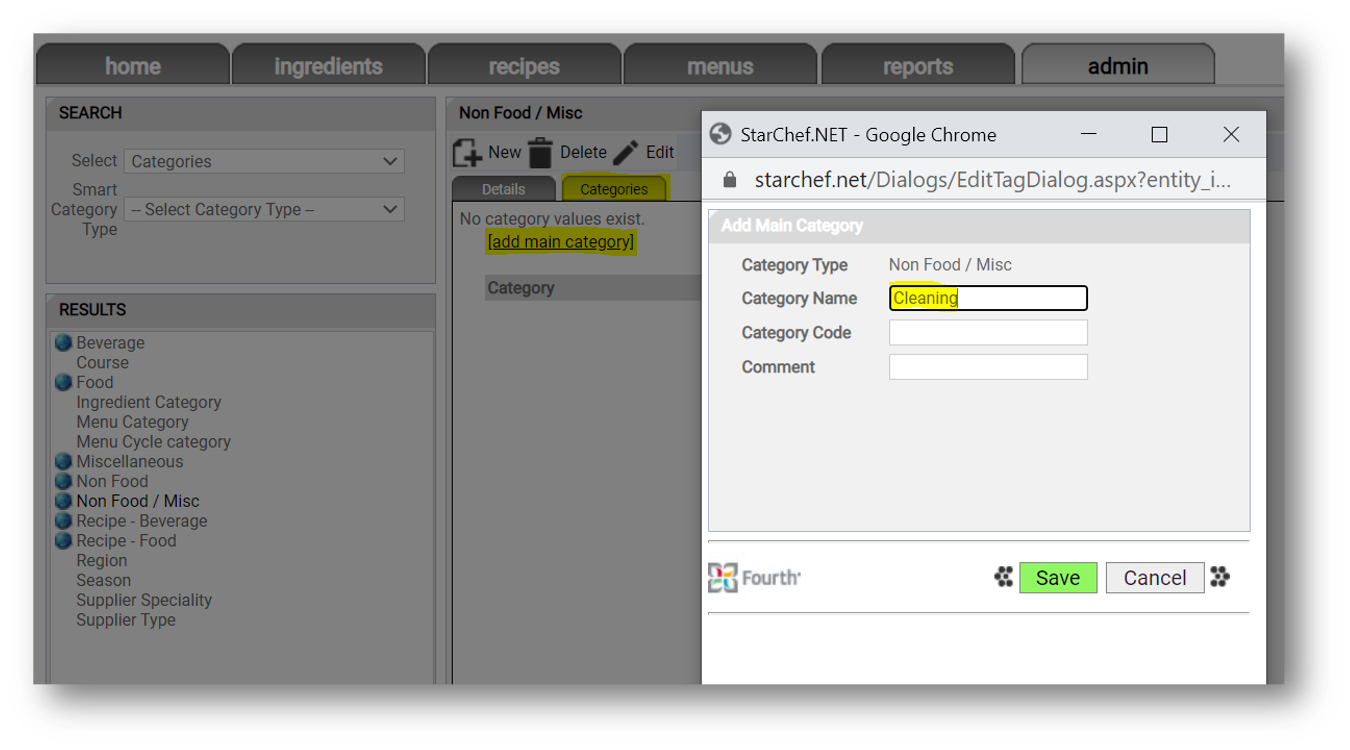
Task: Click the Chrome globe icon in dialog title bar
Action: [x=720, y=134]
